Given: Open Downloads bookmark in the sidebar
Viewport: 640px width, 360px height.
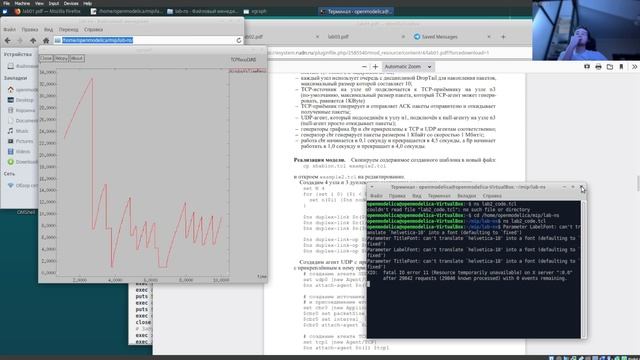Looking at the screenshot, I should pyautogui.click(x=22, y=162).
